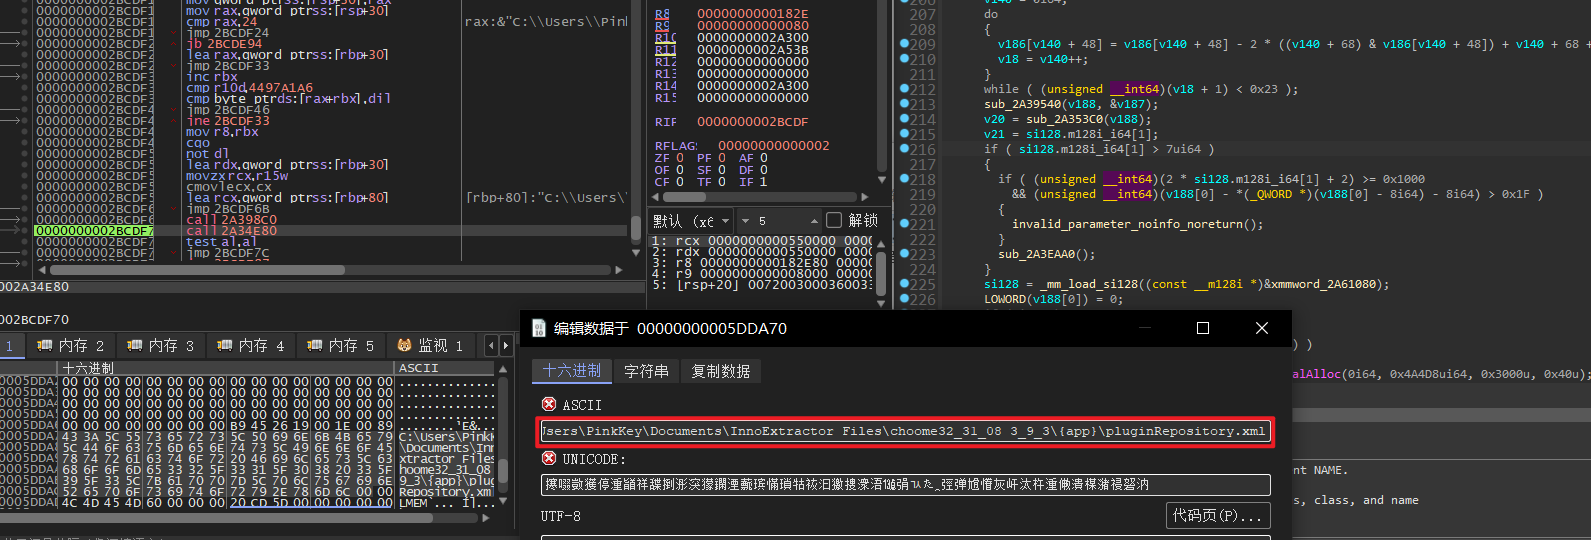This screenshot has width=1591, height=540.
Task: Click the 内存 4 memory chip icon
Action: (x=225, y=345)
